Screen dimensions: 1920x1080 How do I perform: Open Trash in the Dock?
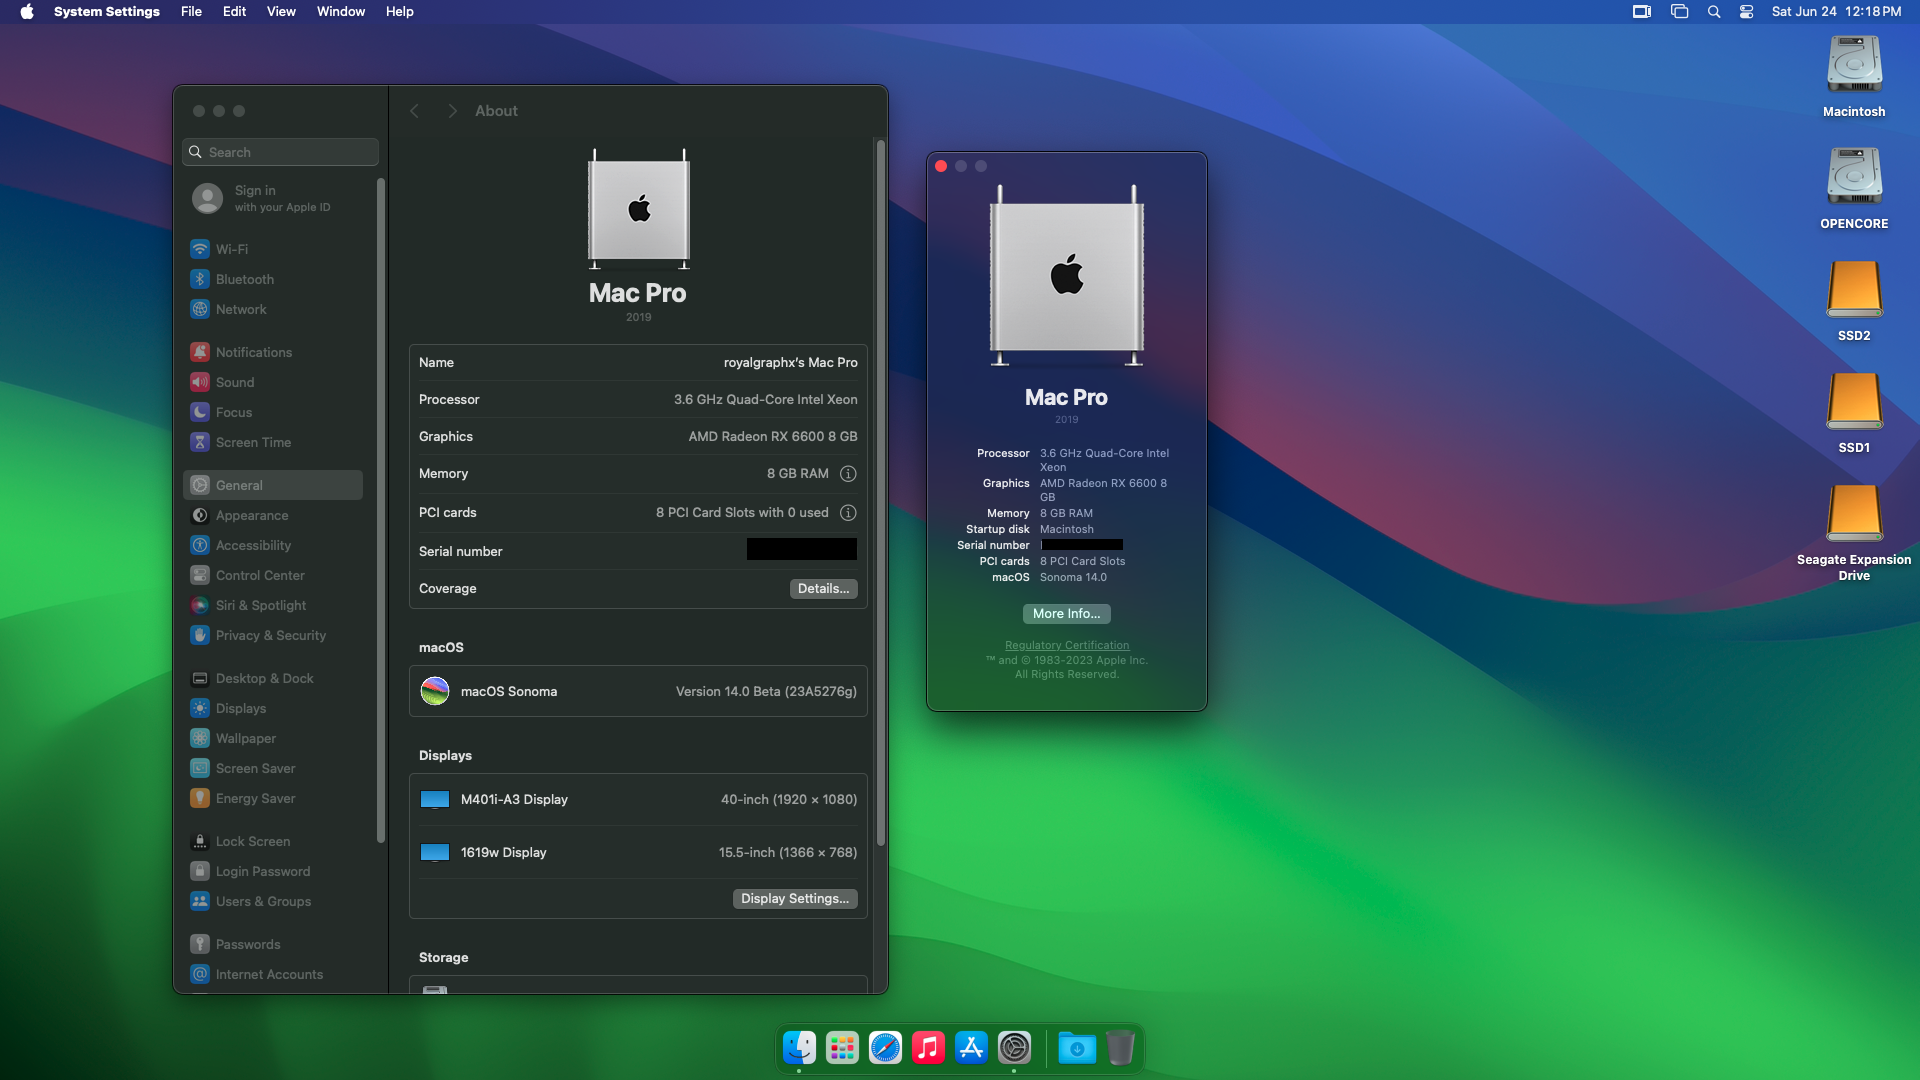point(1120,1047)
